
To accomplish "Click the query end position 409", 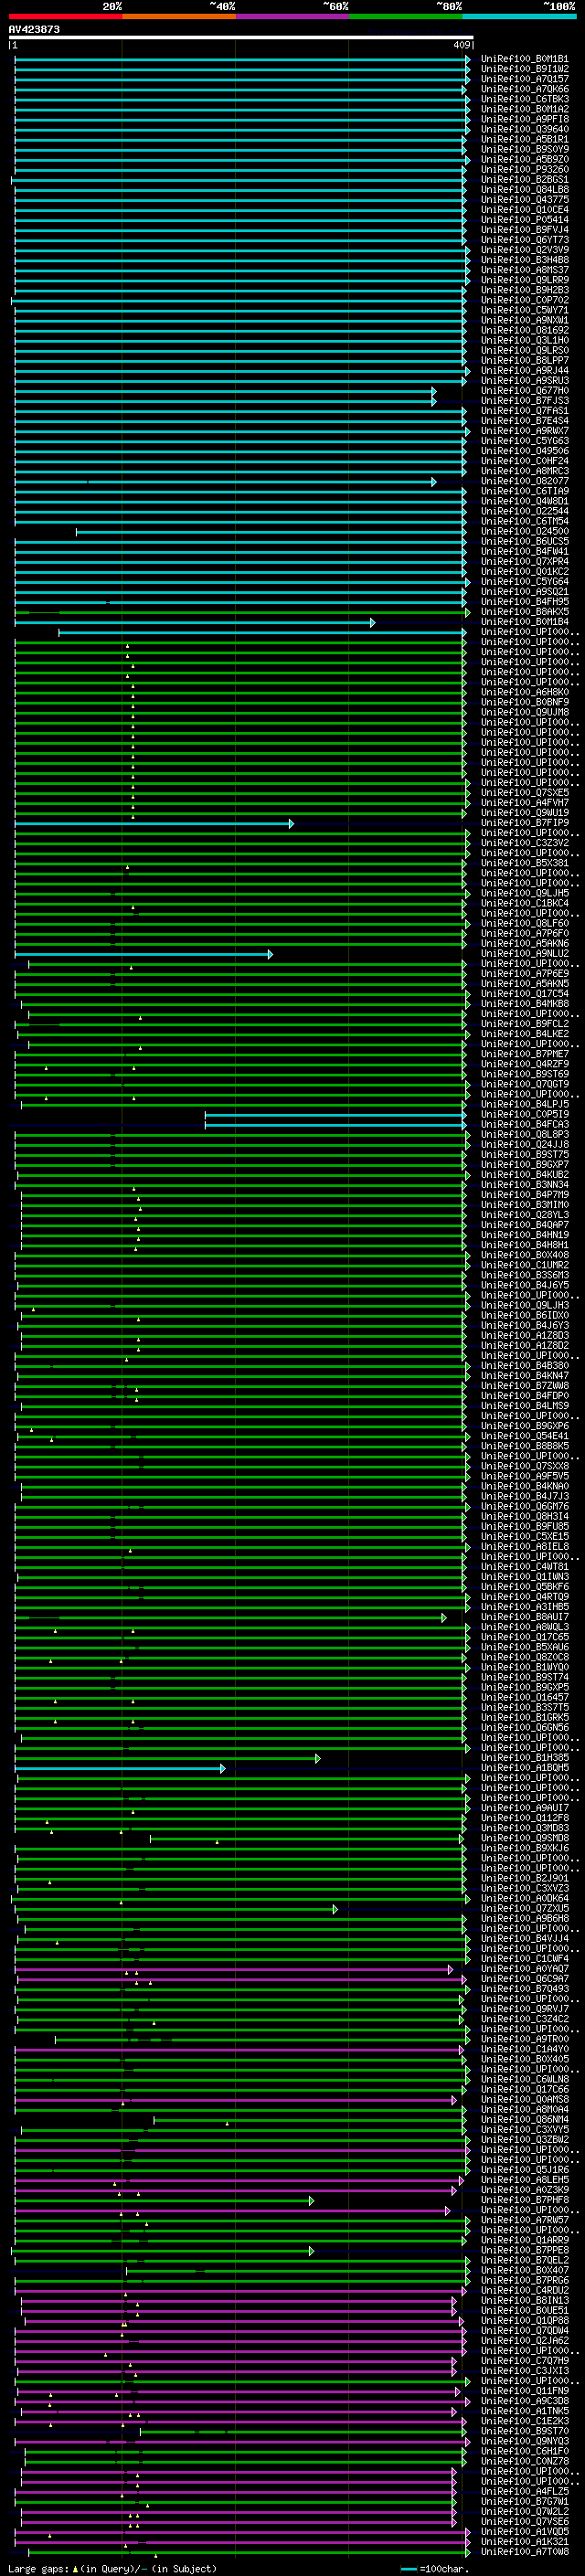I will coord(461,45).
